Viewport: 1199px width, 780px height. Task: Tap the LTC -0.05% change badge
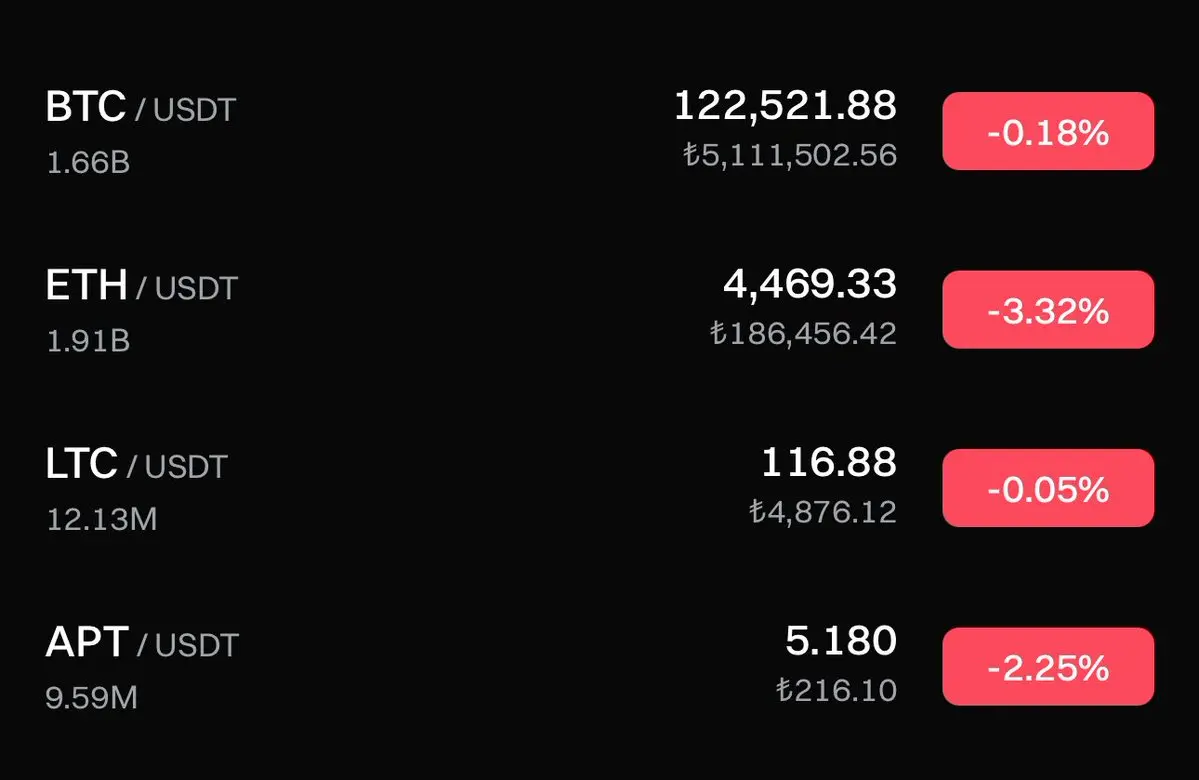[x=1048, y=488]
